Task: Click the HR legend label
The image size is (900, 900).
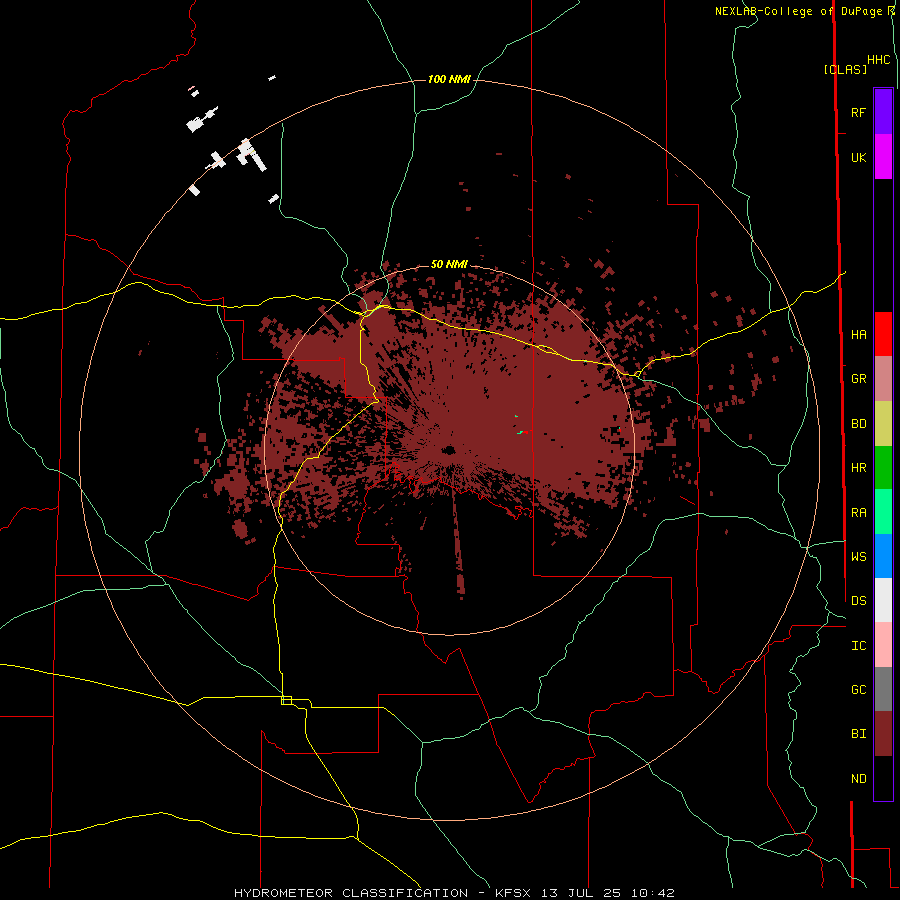Action: (858, 468)
